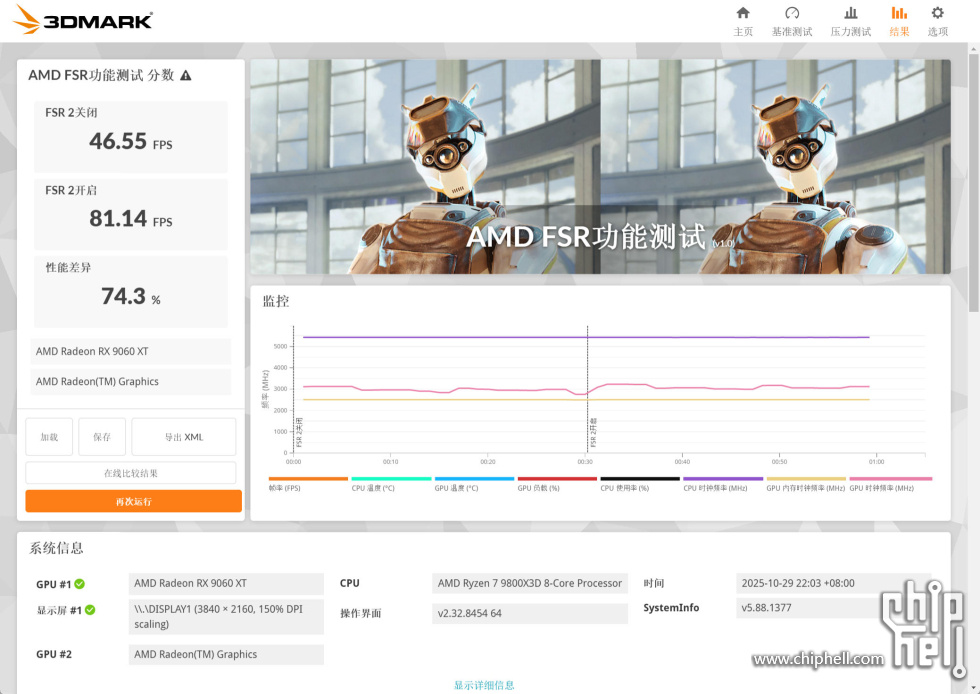Click the warning triangle beside the score title
The width and height of the screenshot is (980, 694).
coord(185,76)
